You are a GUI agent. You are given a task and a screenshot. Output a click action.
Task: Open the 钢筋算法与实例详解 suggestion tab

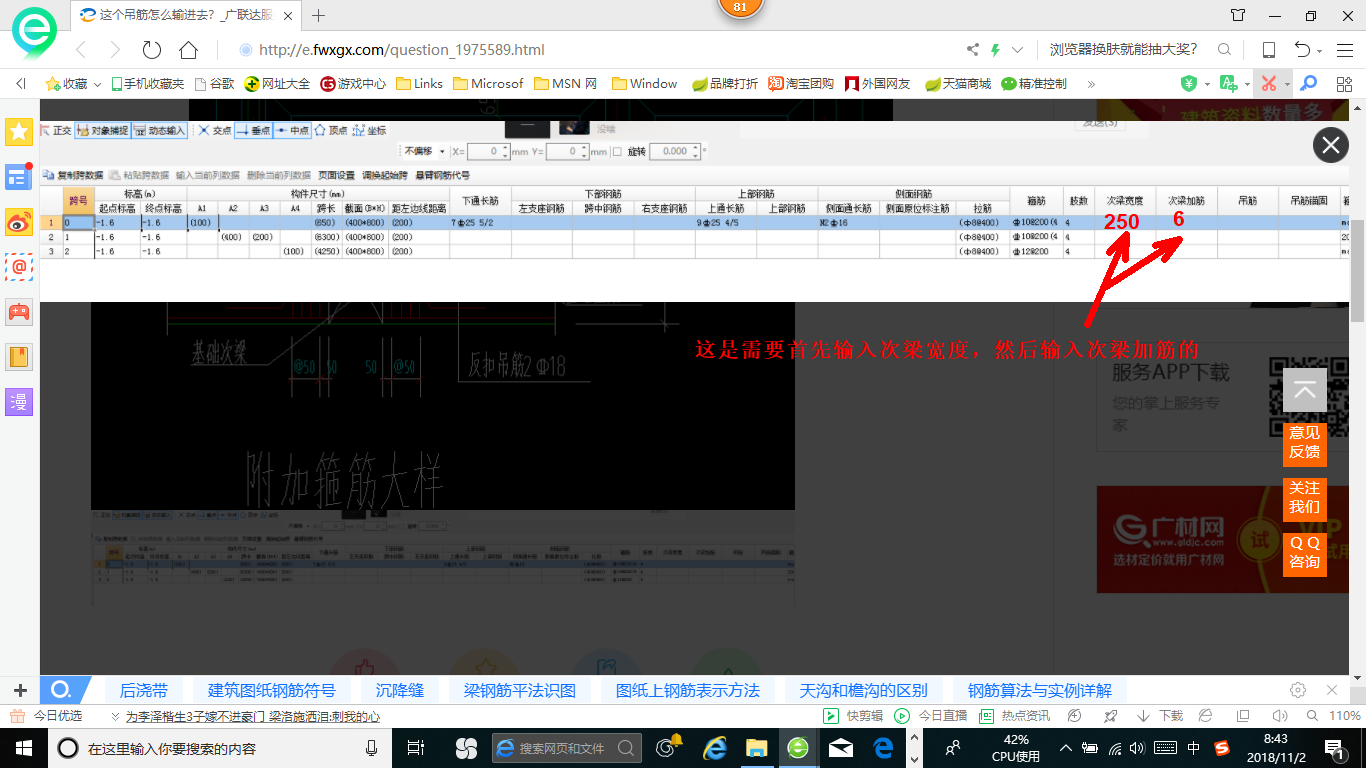1039,690
